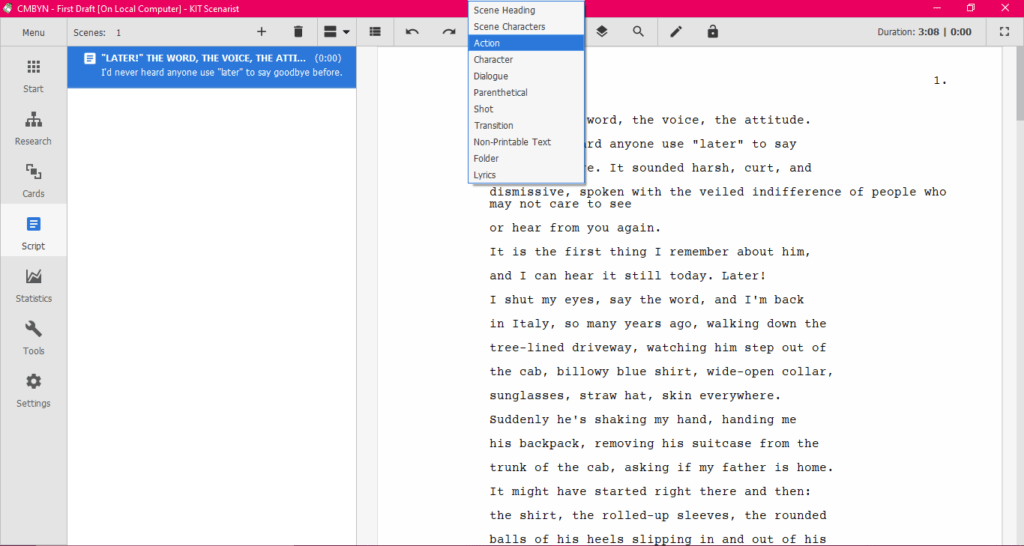Viewport: 1024px width, 546px height.
Task: Click line "It might have started right there"
Action: pyautogui.click(x=650, y=491)
